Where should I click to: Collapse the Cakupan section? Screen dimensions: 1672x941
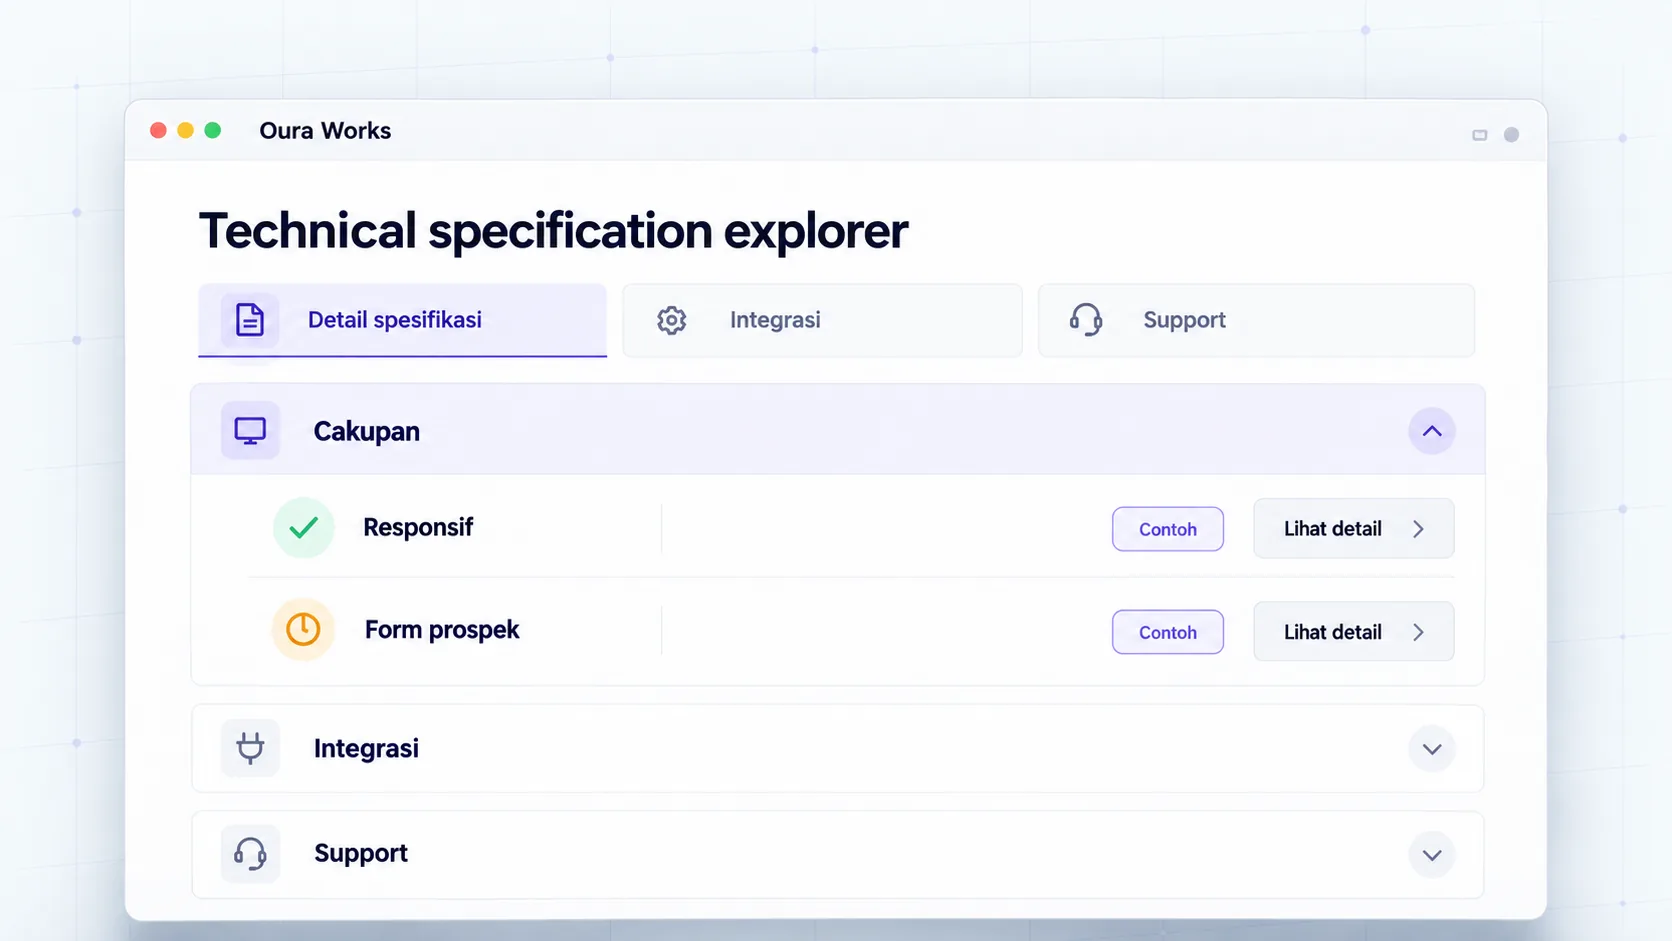point(1432,431)
